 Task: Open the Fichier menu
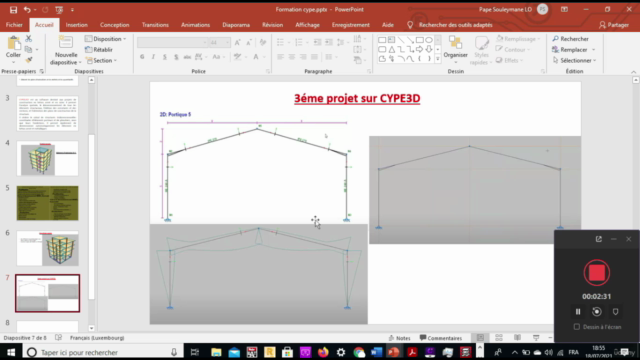tap(14, 25)
